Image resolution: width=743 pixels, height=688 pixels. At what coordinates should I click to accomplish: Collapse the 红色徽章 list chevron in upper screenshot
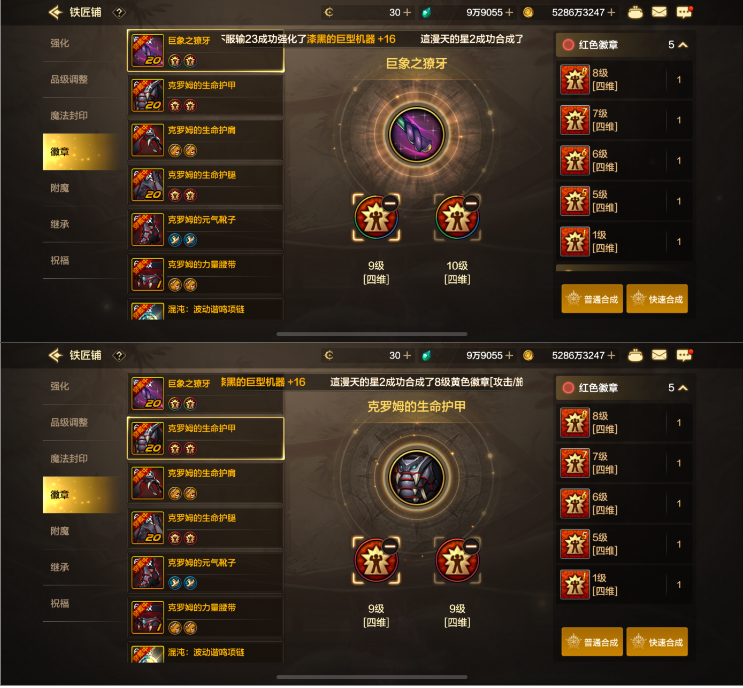pos(683,45)
